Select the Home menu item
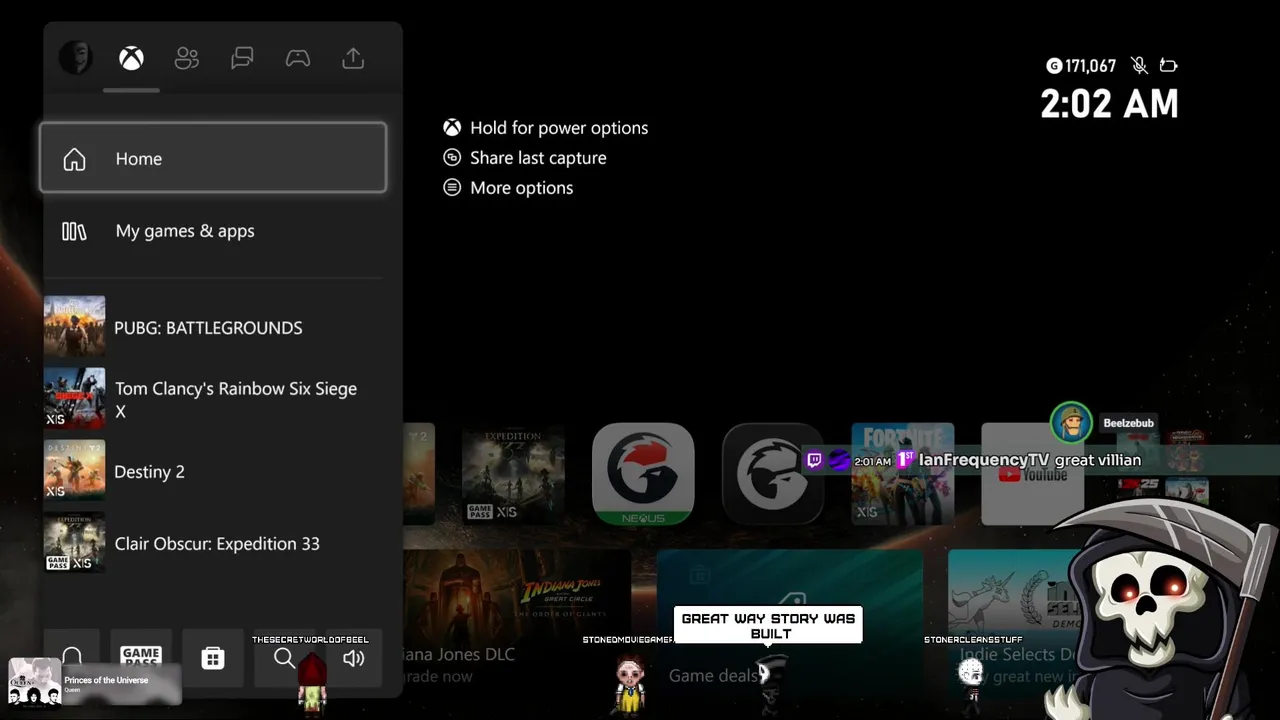The height and width of the screenshot is (720, 1280). click(x=213, y=158)
